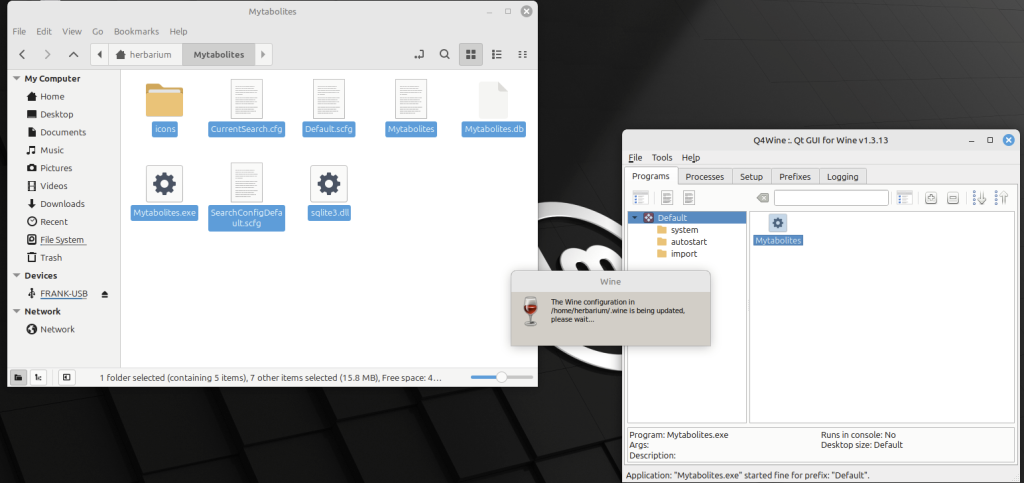Eject the FRANK-USB device
Image resolution: width=1024 pixels, height=483 pixels.
click(x=105, y=294)
